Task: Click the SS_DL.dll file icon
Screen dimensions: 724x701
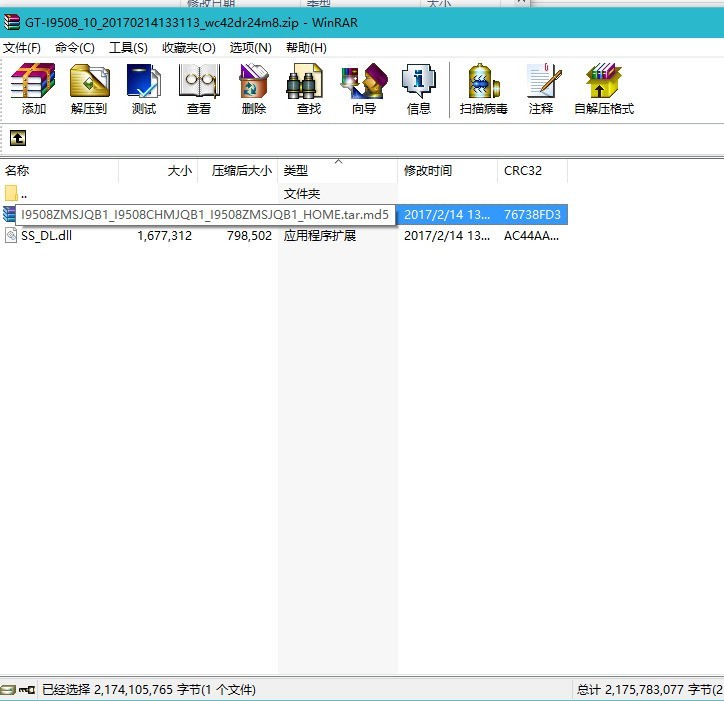Action: [x=10, y=235]
